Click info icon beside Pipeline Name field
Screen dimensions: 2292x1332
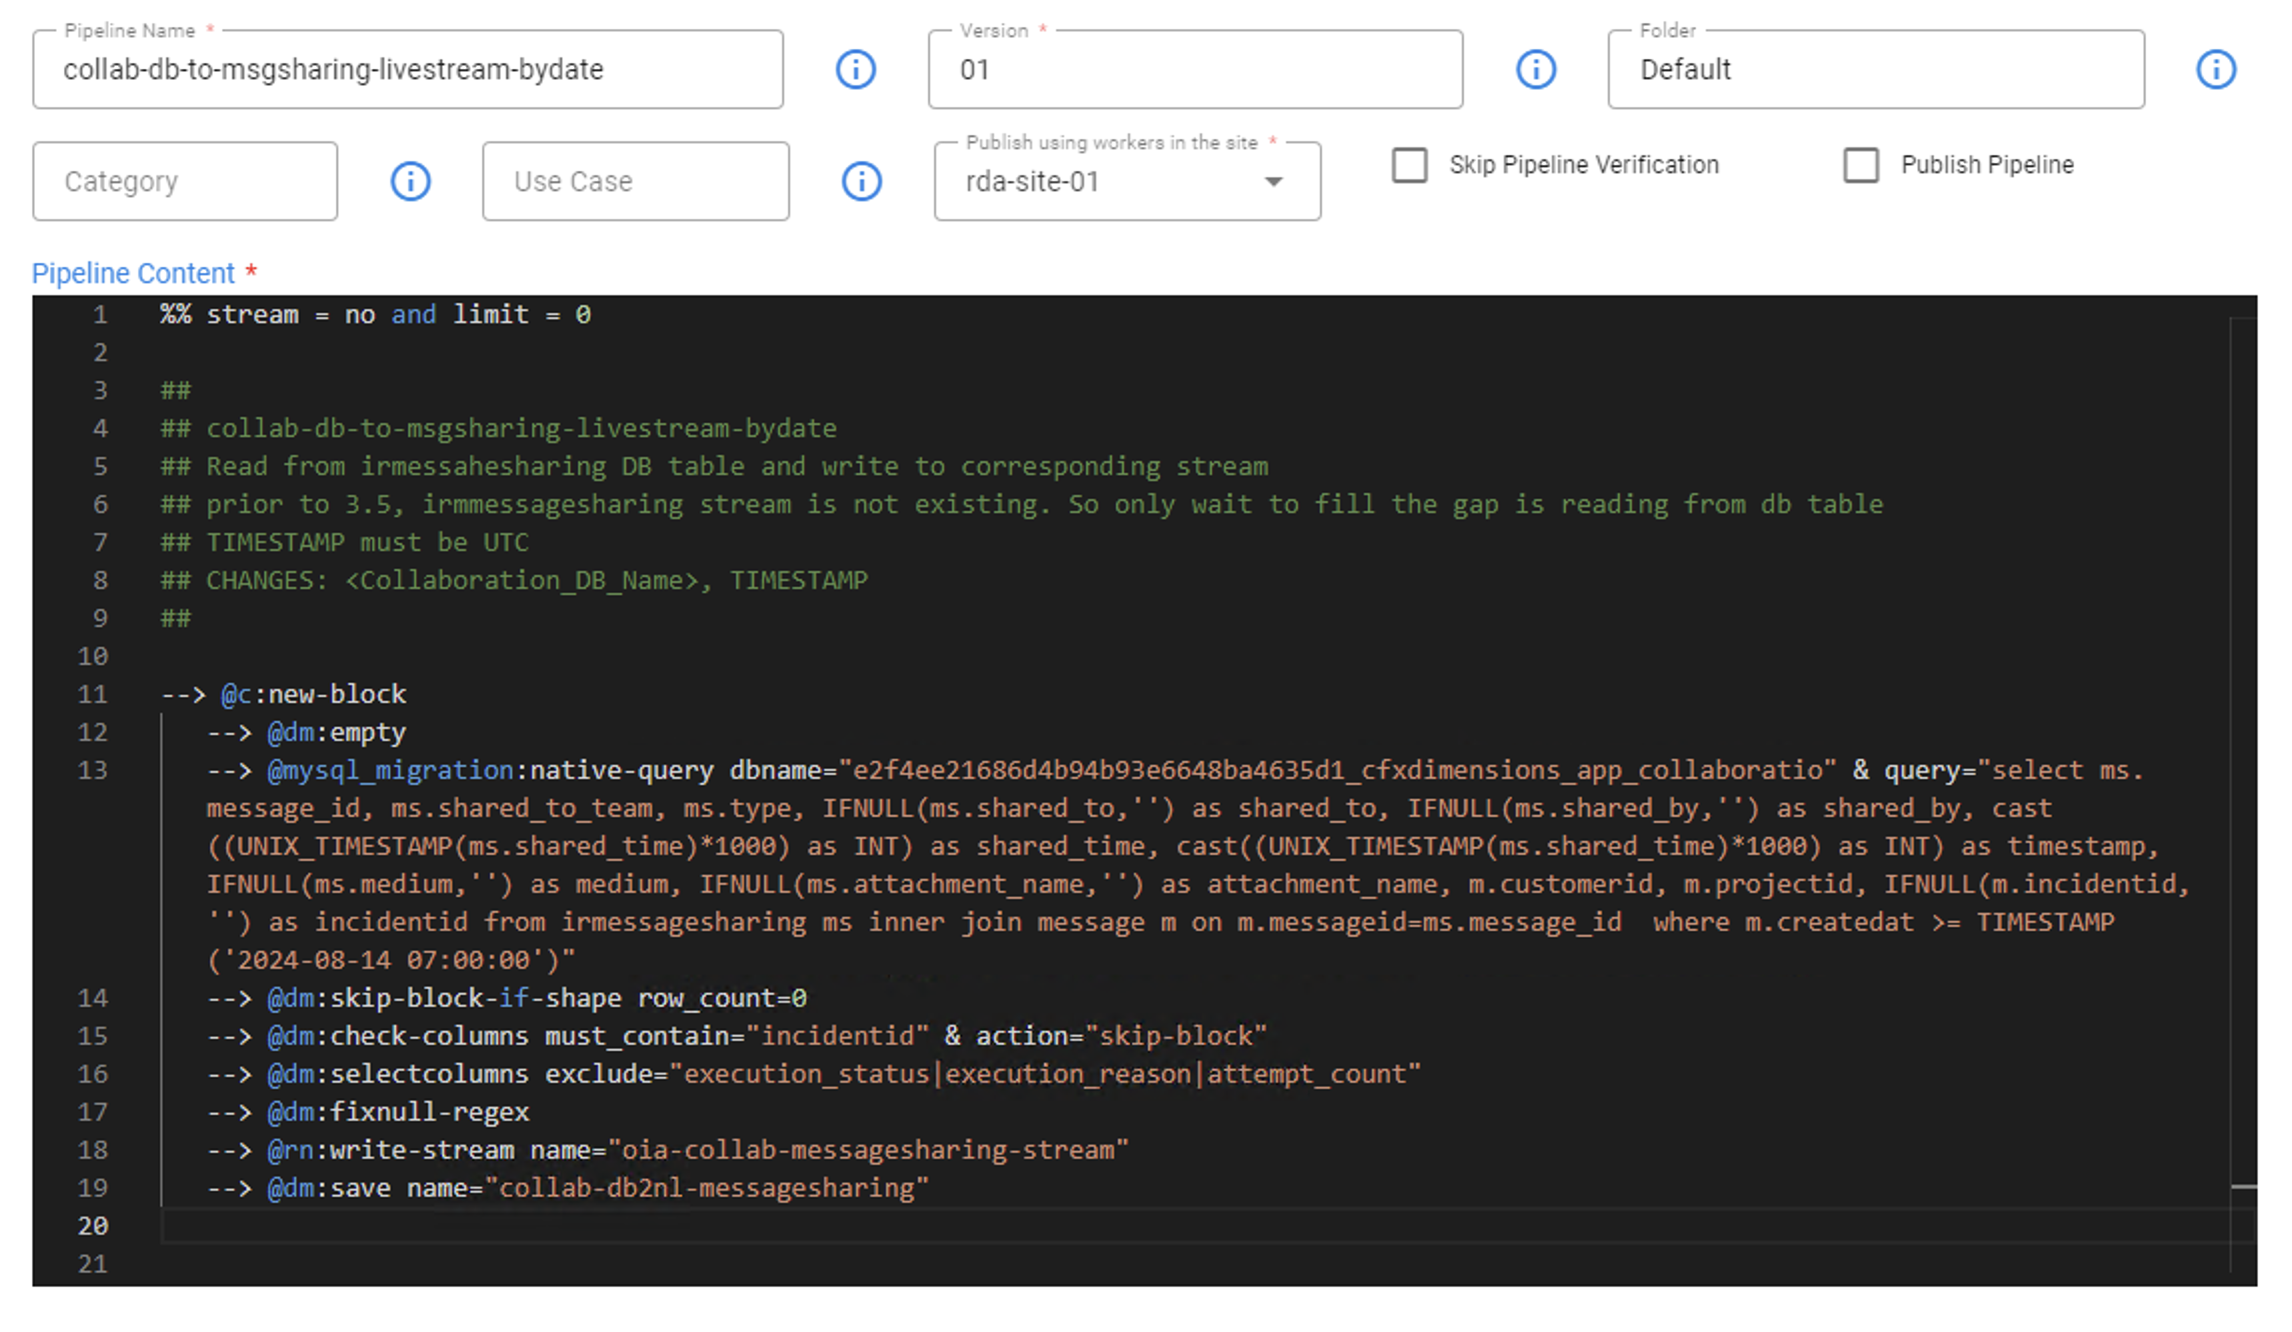pyautogui.click(x=855, y=70)
